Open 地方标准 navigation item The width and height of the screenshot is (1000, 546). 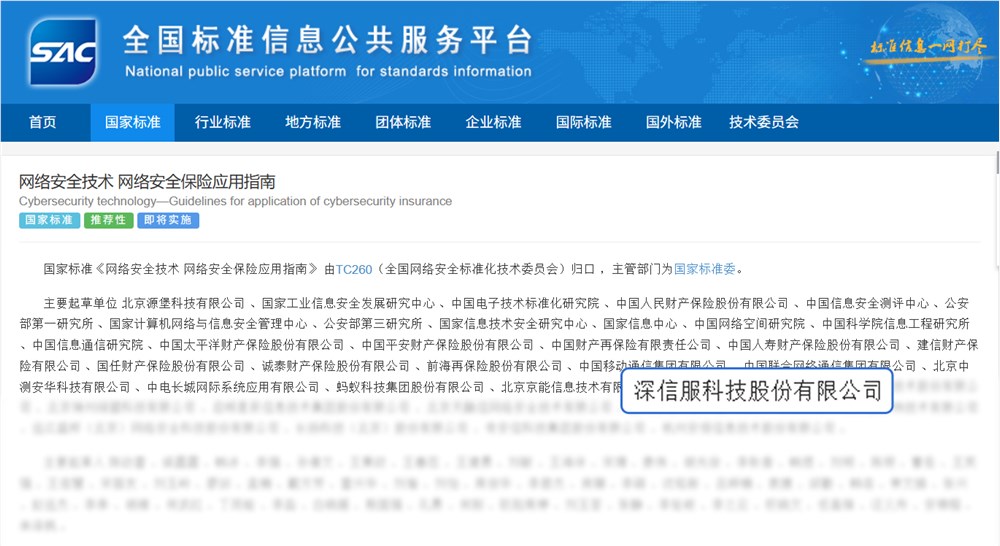point(312,122)
